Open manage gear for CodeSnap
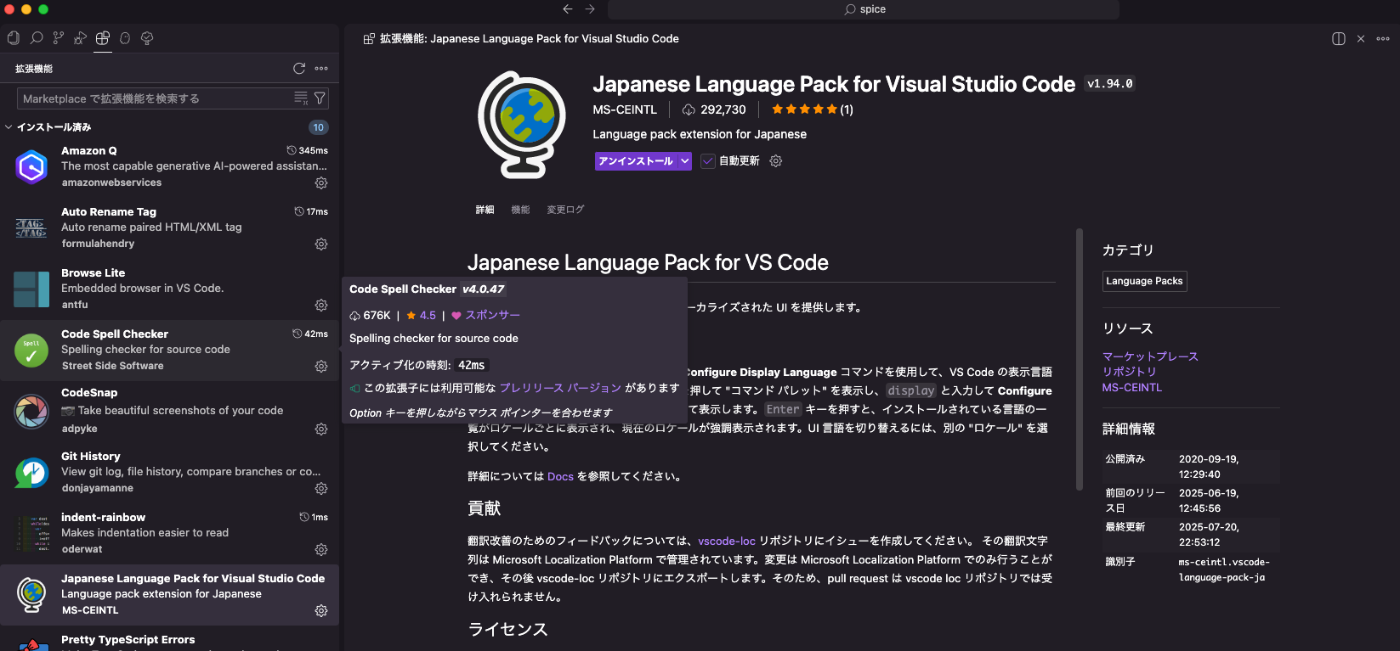This screenshot has width=1400, height=651. 321,428
